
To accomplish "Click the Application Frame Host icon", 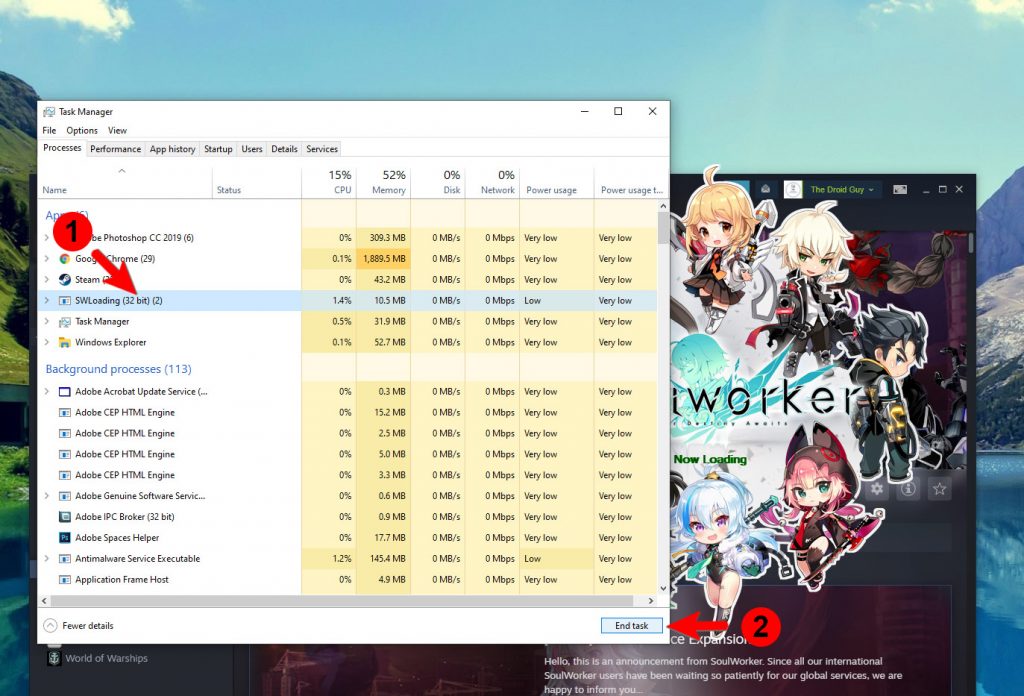I will pyautogui.click(x=65, y=580).
